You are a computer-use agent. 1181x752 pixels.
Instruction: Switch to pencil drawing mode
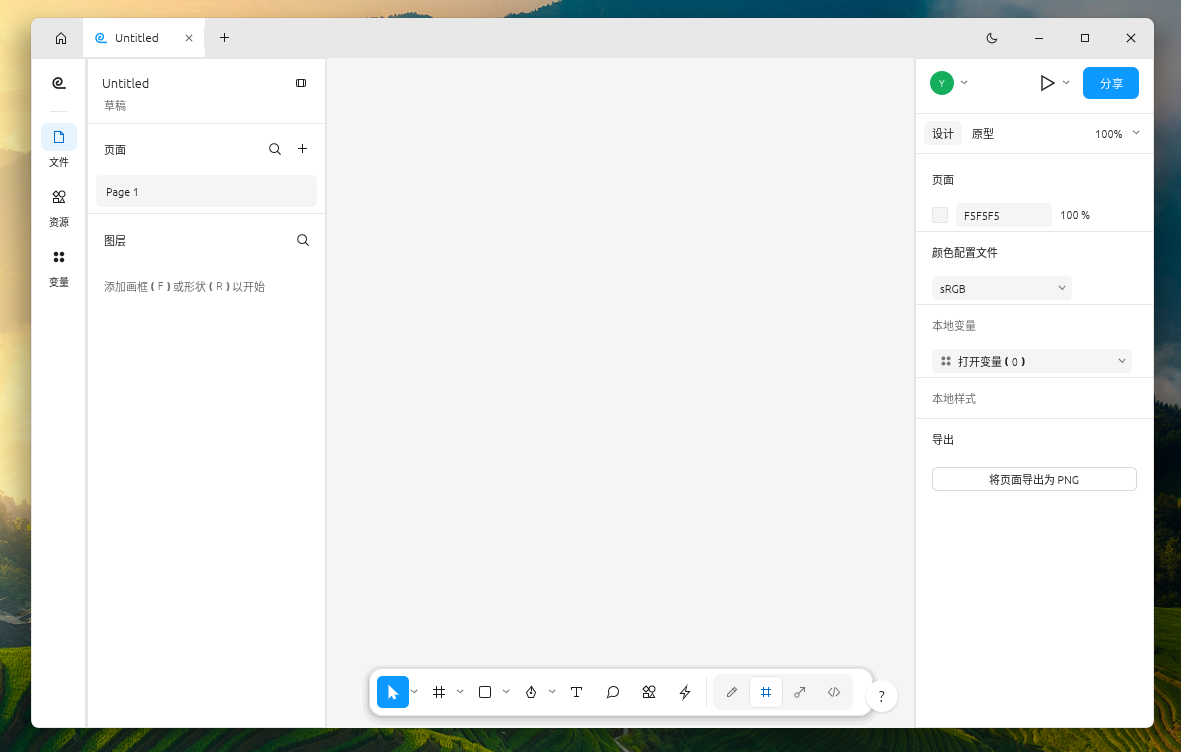point(731,692)
